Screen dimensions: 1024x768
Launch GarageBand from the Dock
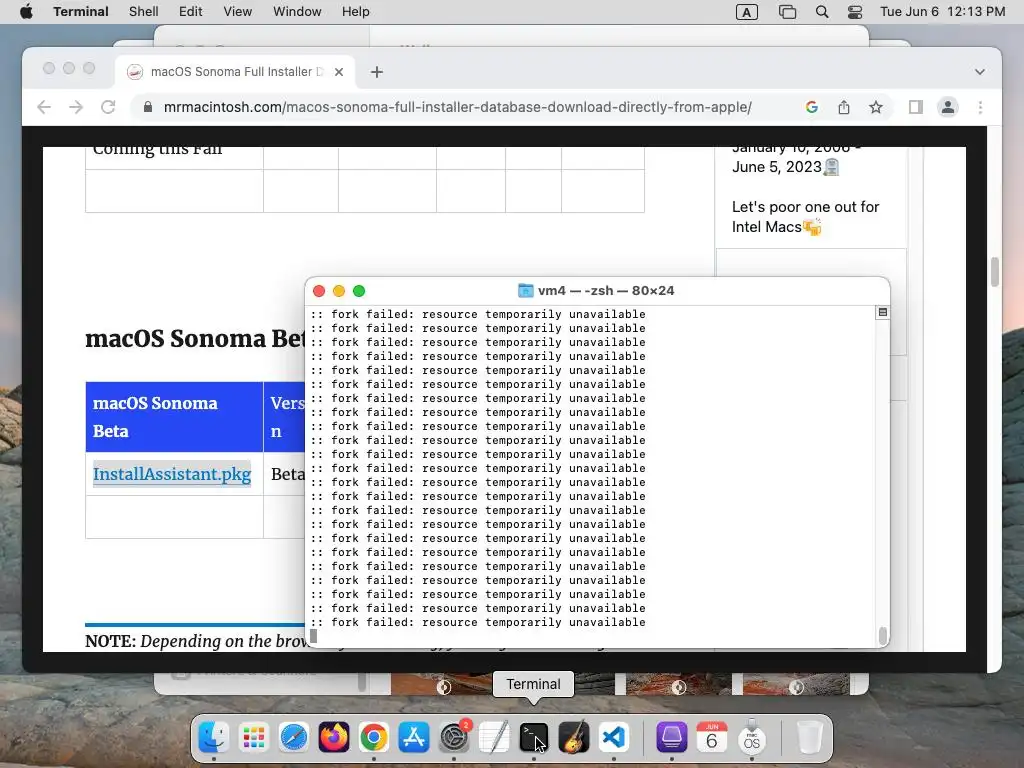click(x=574, y=738)
